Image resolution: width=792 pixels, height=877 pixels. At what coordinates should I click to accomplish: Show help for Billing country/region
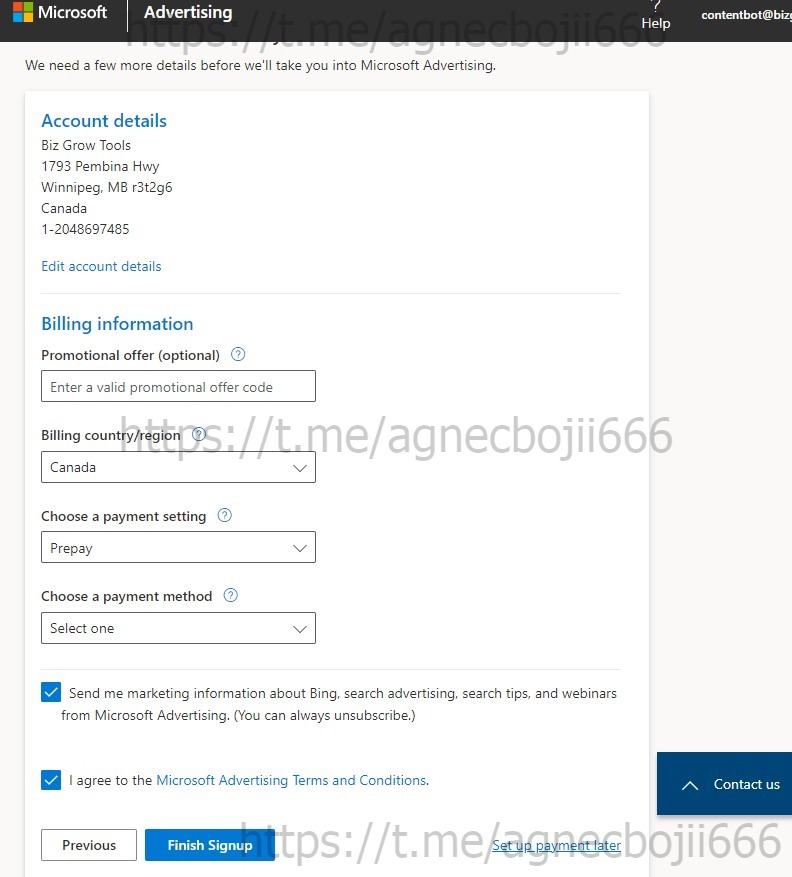[199, 434]
